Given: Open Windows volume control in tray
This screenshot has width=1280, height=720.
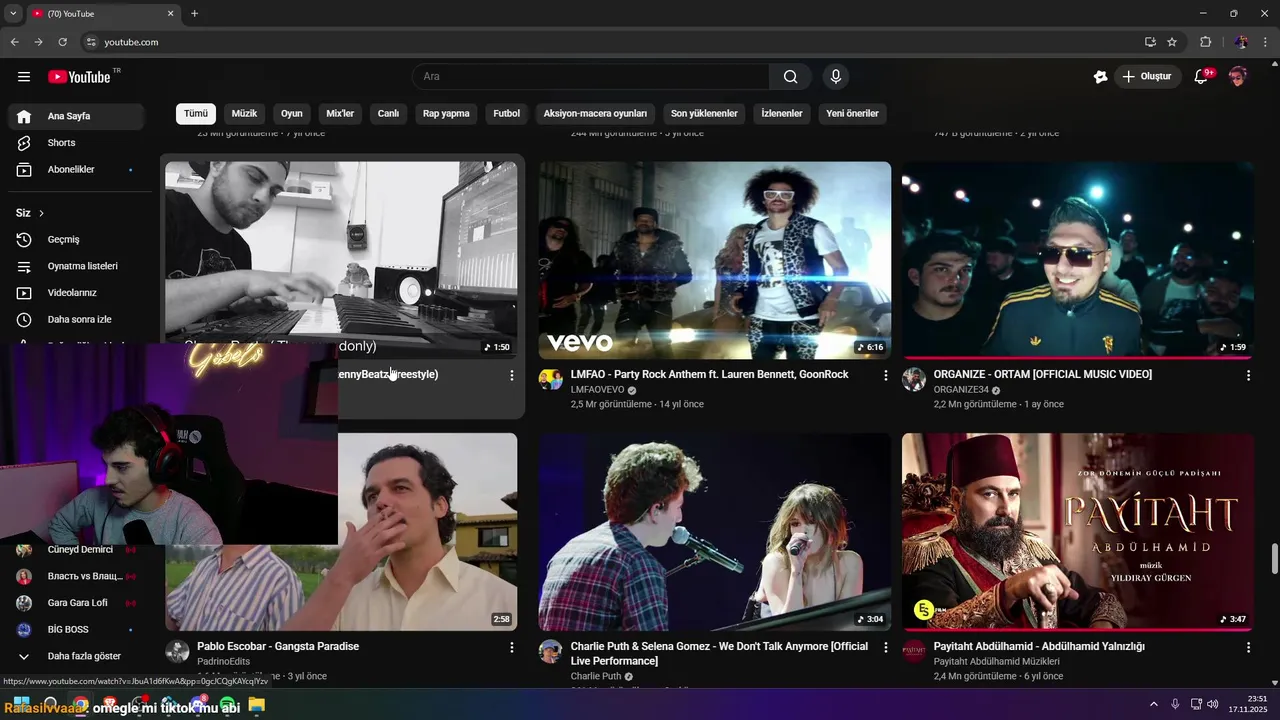Looking at the screenshot, I should point(1212,704).
